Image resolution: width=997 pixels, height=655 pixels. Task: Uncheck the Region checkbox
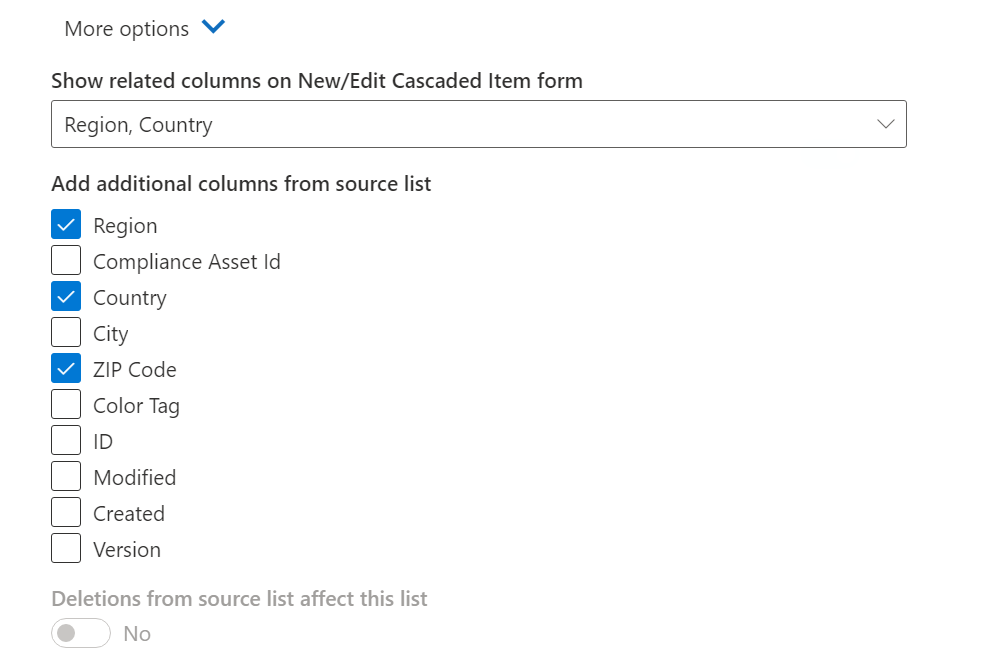click(66, 225)
